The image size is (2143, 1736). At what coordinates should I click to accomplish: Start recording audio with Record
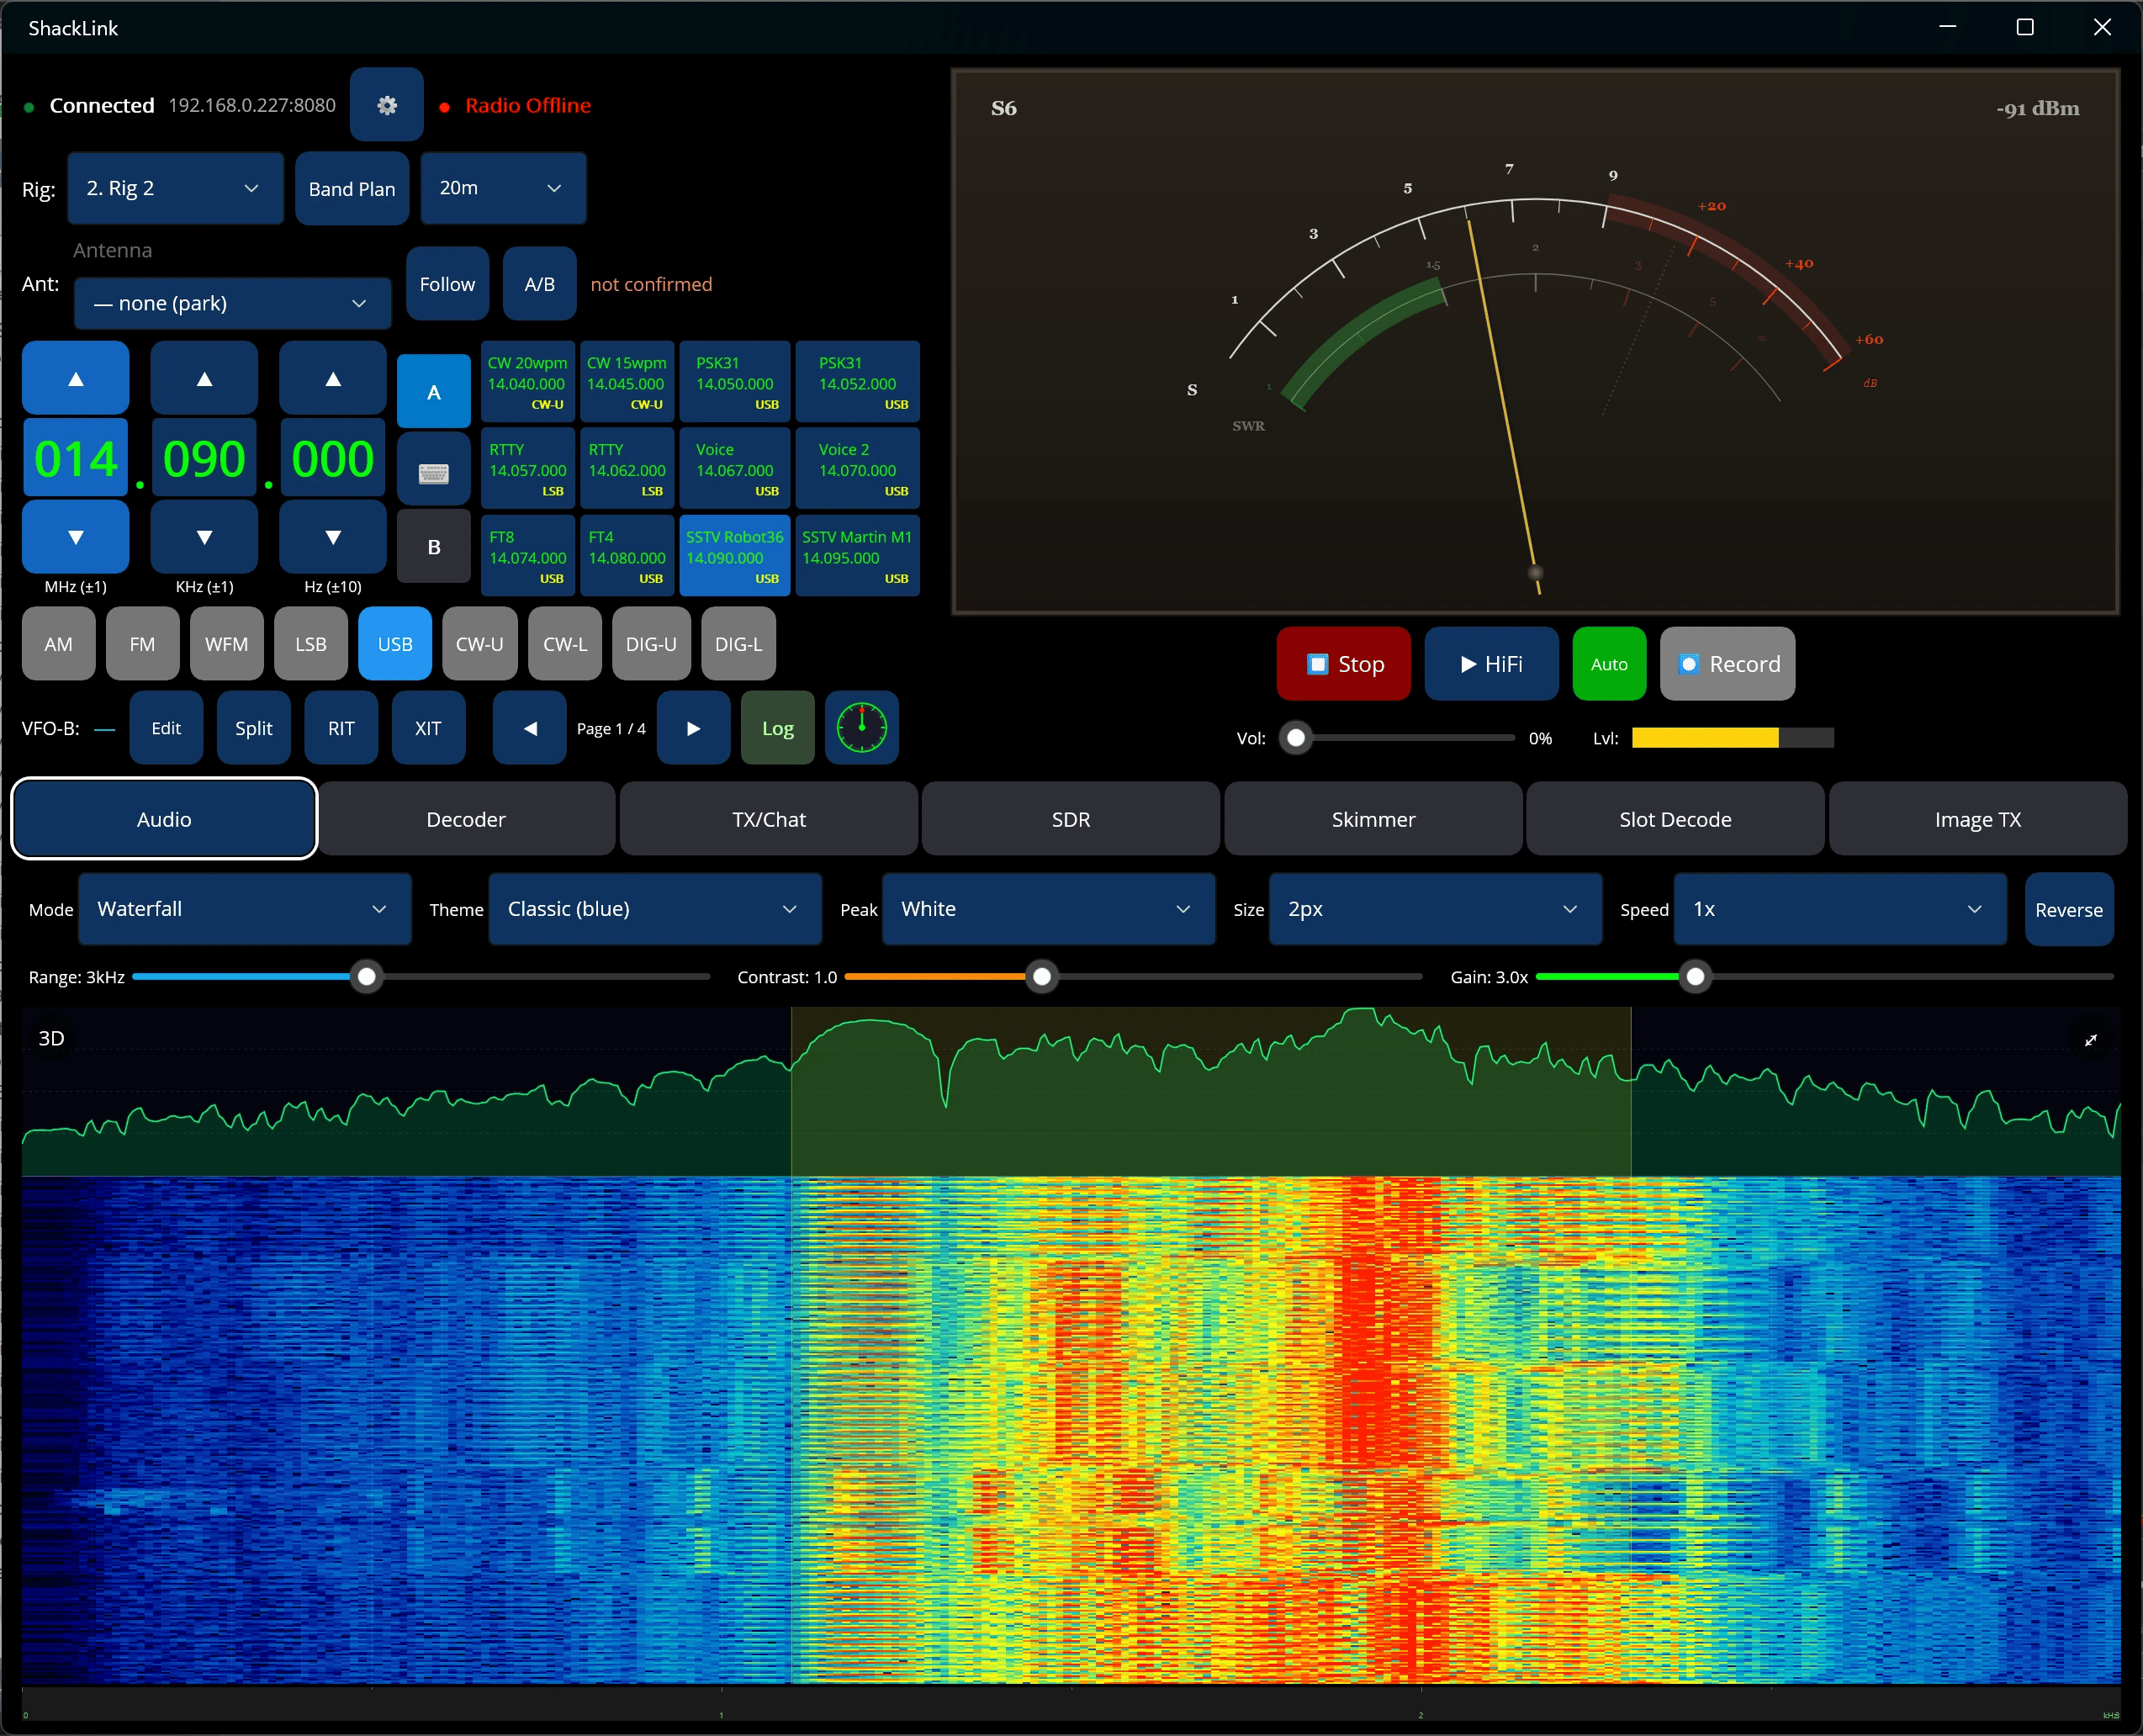click(1728, 664)
